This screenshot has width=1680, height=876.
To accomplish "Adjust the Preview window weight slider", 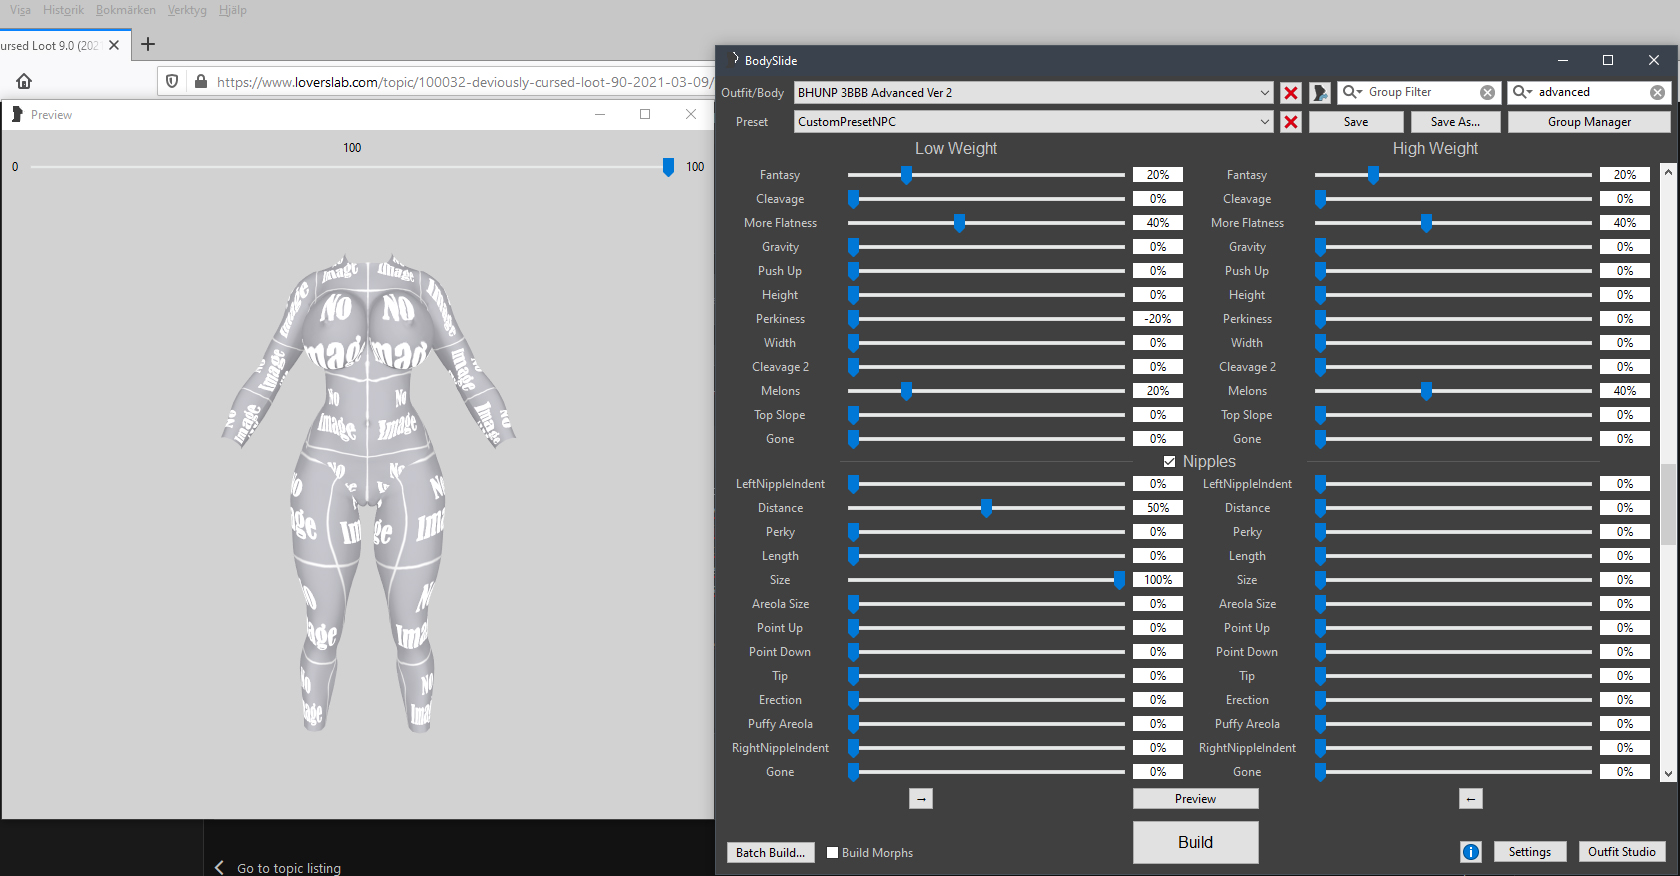I will [x=668, y=167].
